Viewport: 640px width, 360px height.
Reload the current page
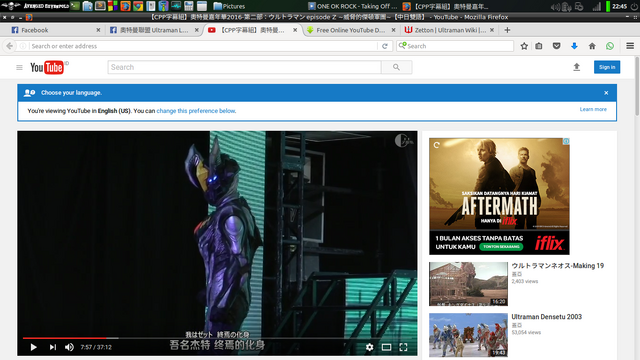click(384, 46)
